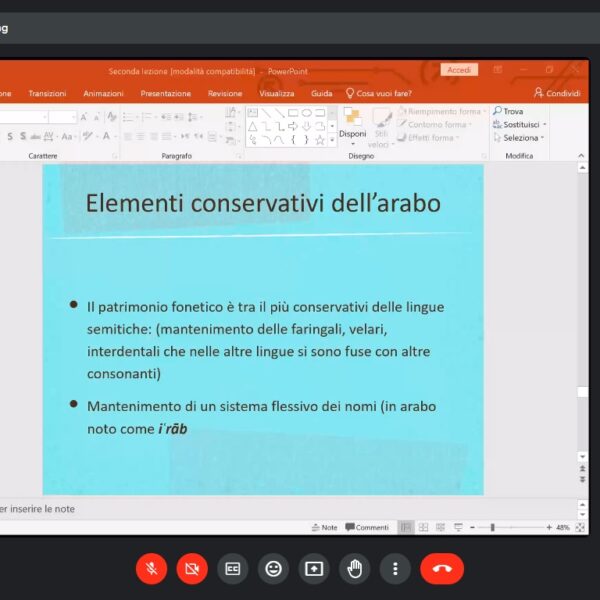Toggle closed captions with the CC button
The height and width of the screenshot is (600, 600).
point(233,569)
